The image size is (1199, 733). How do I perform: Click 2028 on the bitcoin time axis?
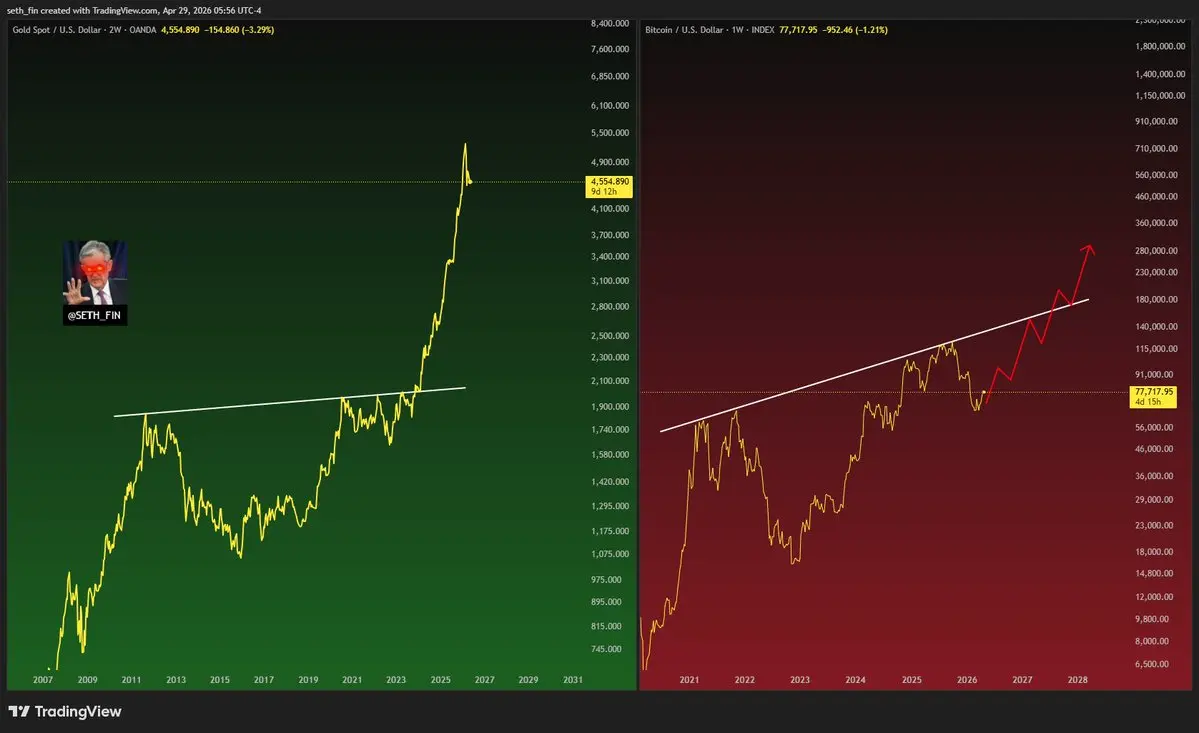click(1077, 679)
